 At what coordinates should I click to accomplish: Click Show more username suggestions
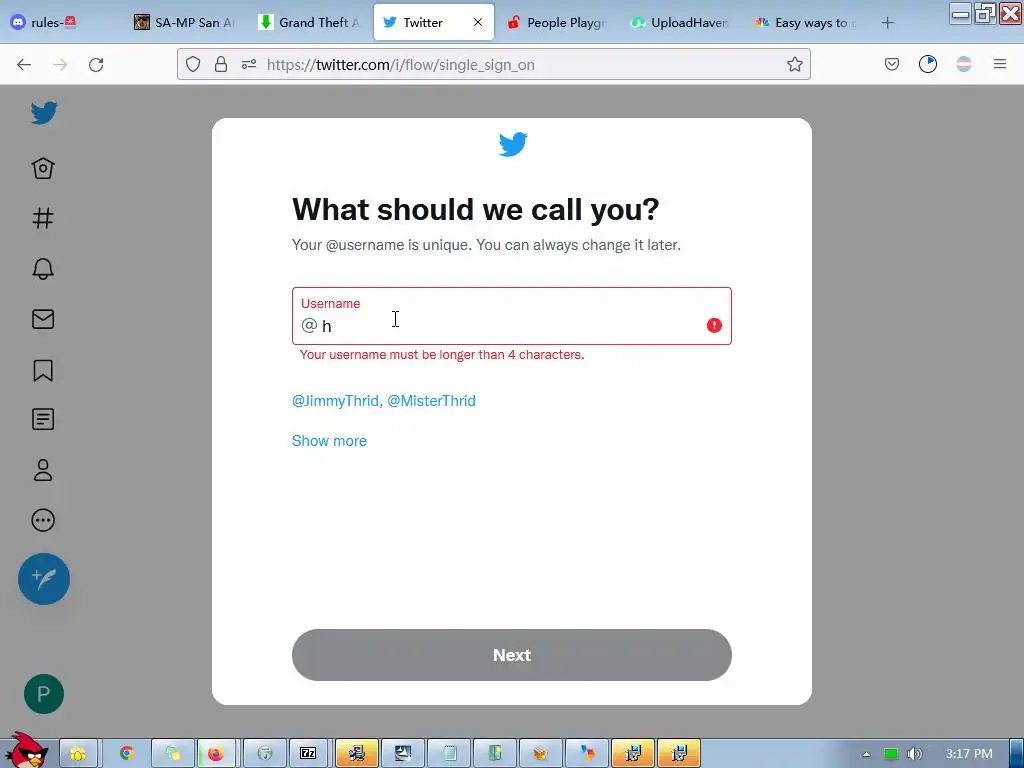(x=329, y=441)
